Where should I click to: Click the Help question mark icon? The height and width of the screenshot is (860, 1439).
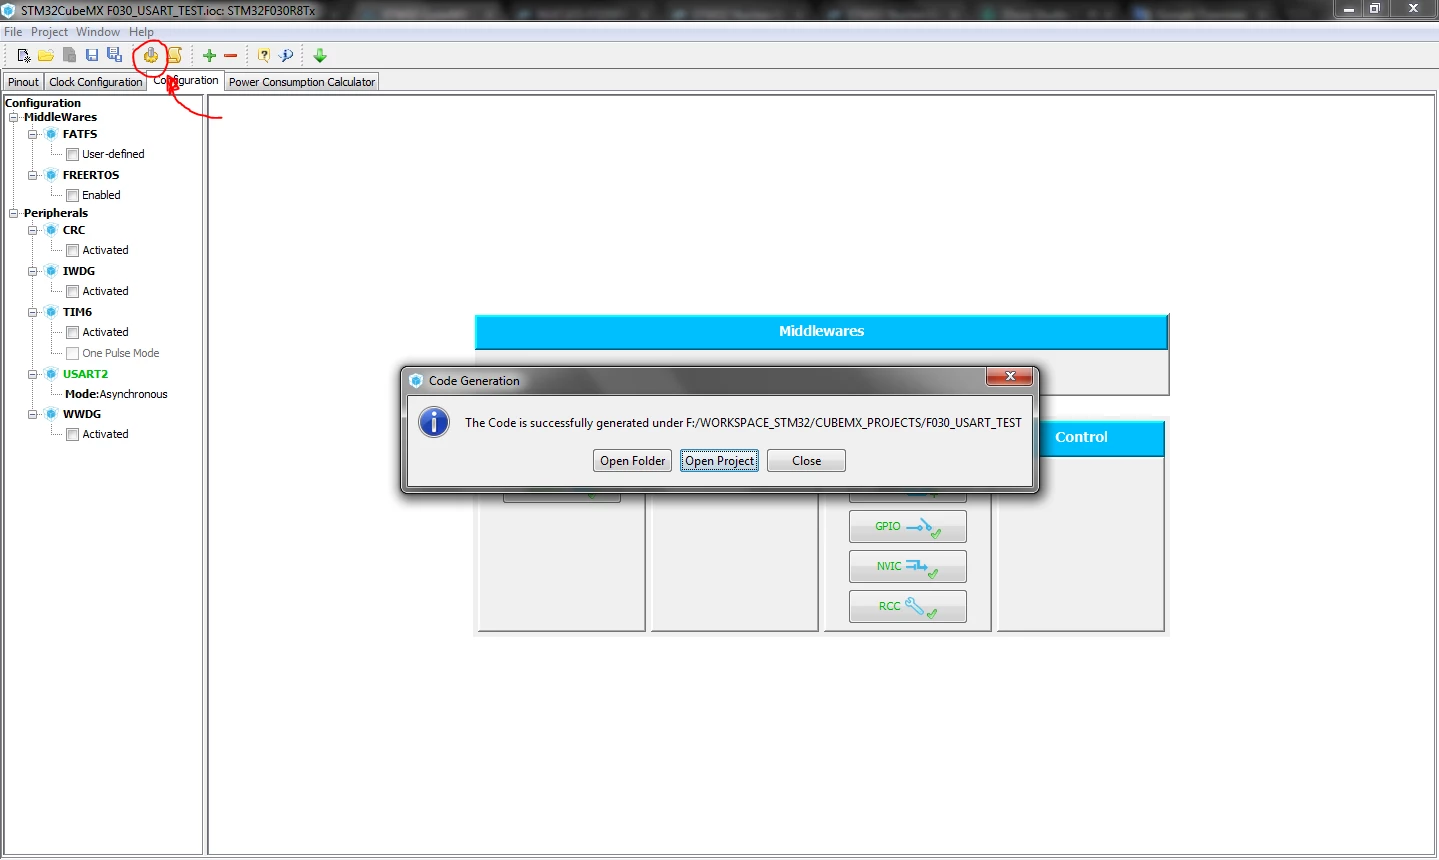[264, 55]
